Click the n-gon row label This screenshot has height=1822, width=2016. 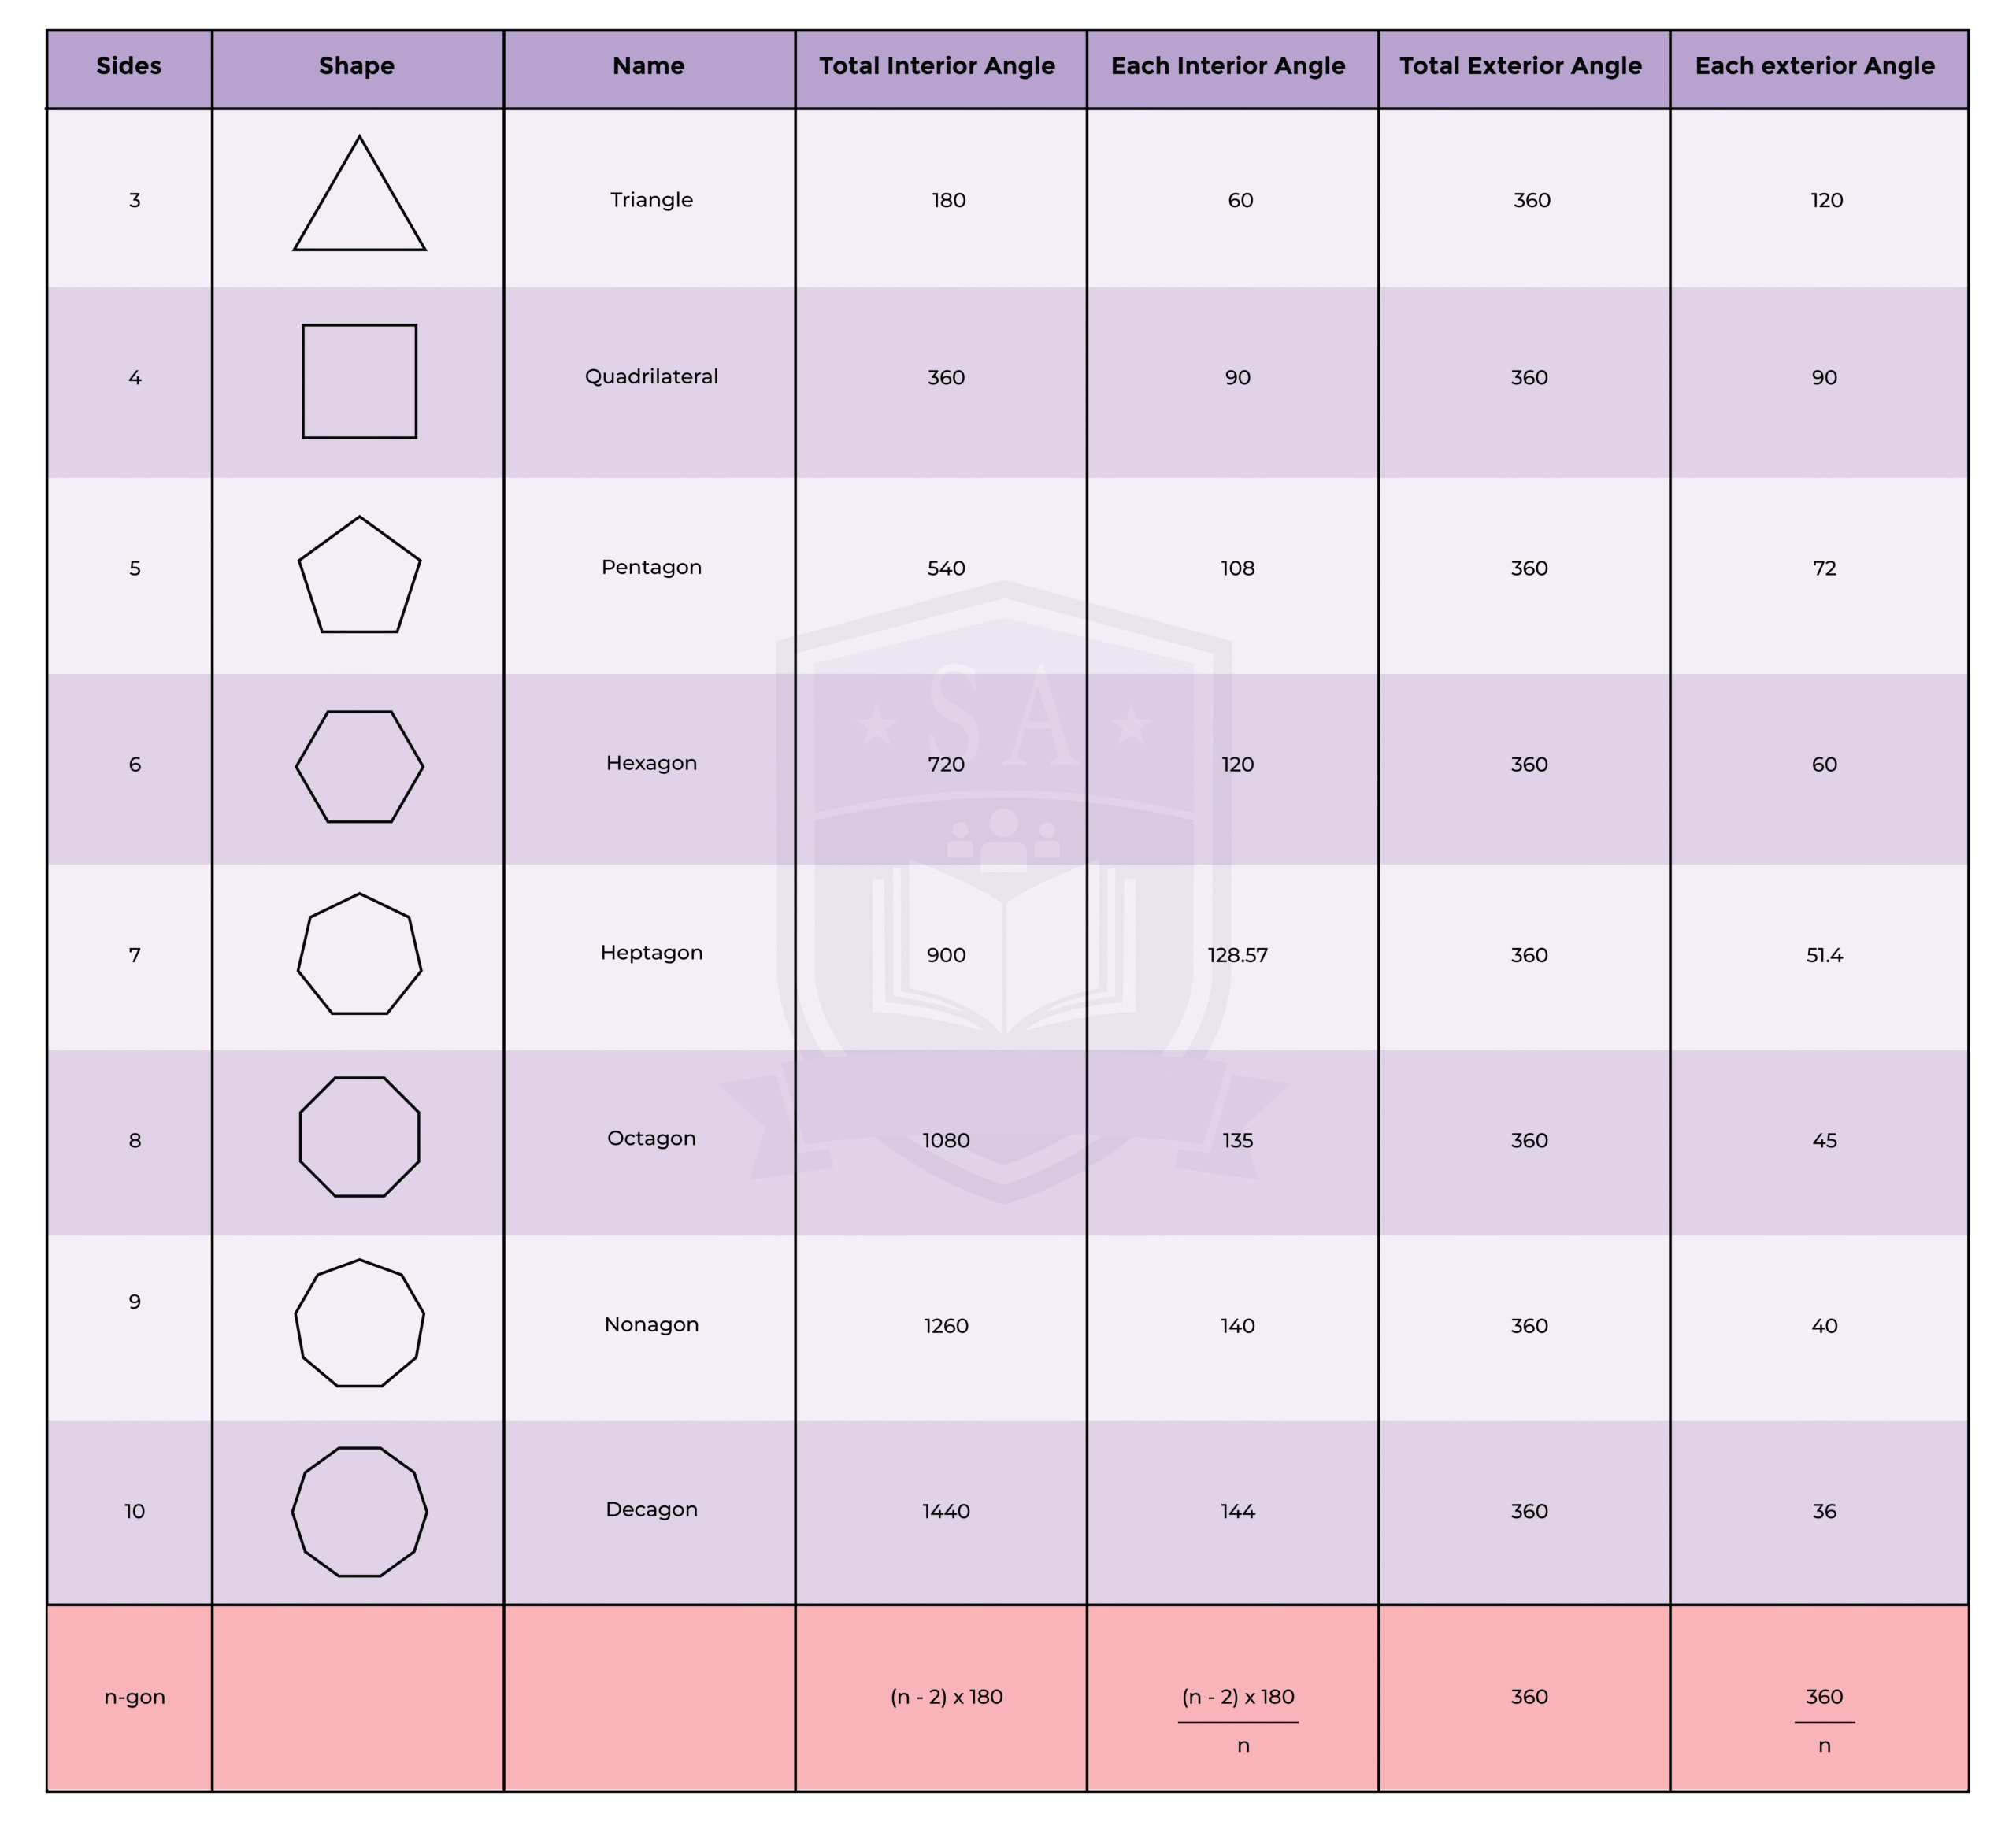pyautogui.click(x=135, y=1697)
